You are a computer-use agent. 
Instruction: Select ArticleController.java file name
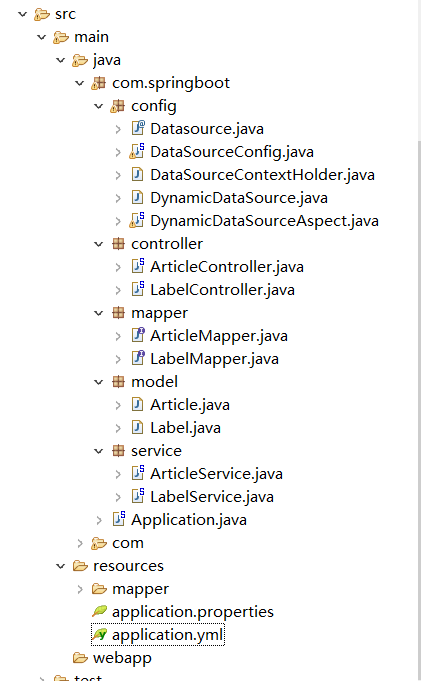click(x=227, y=267)
